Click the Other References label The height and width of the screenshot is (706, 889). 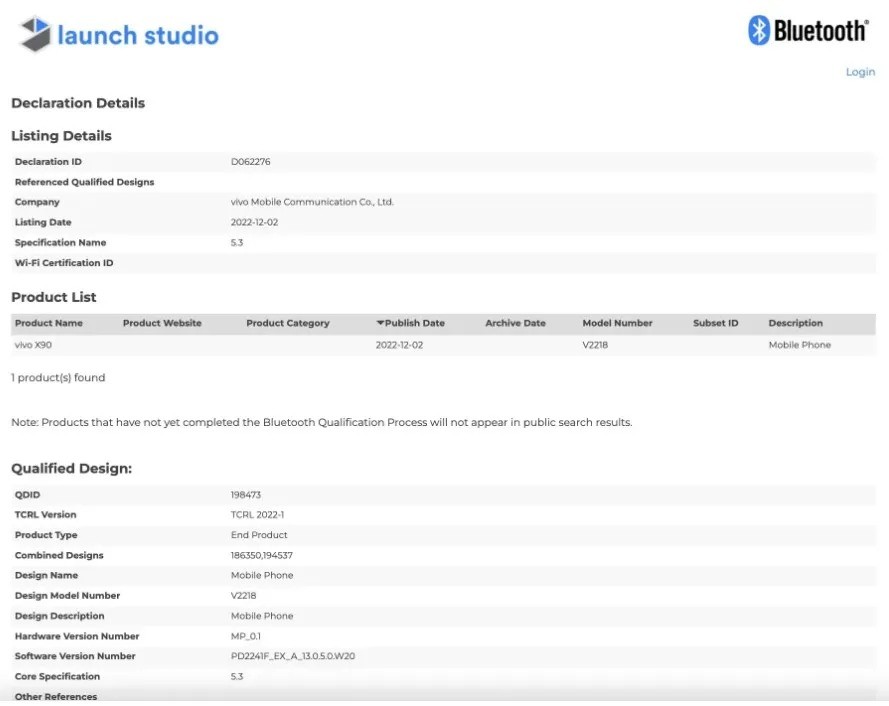pos(56,696)
